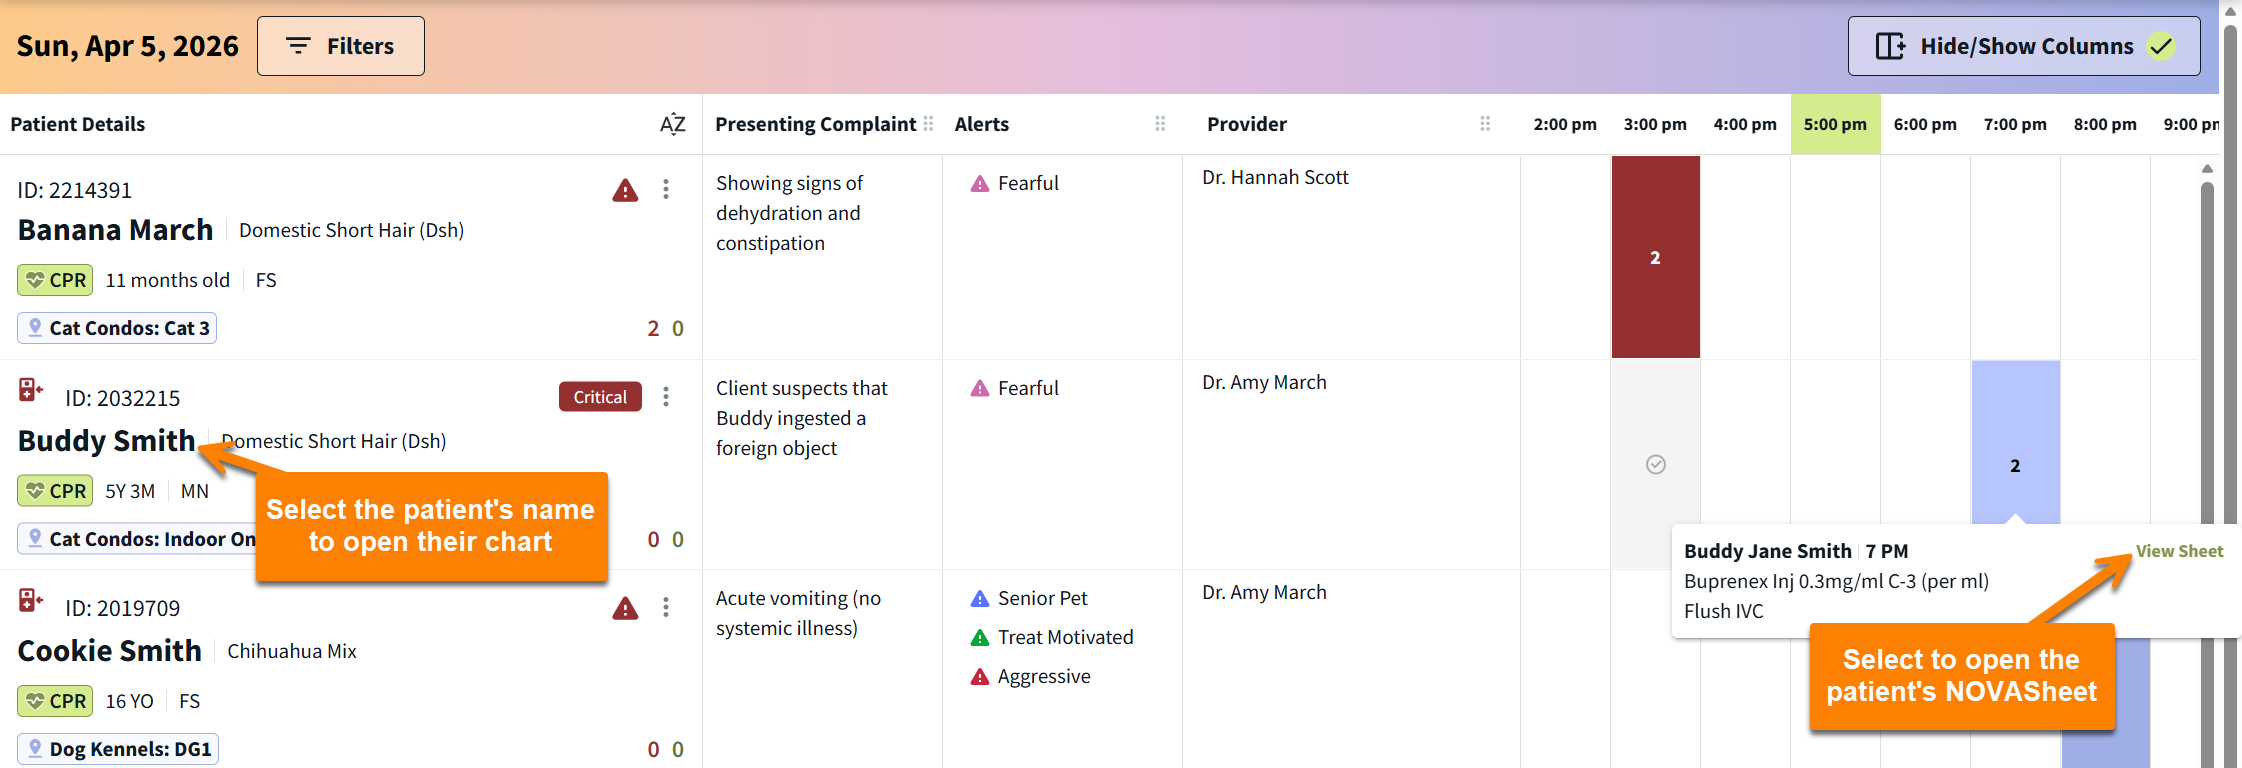The width and height of the screenshot is (2242, 768).
Task: Open the Hide/Show Columns dropdown
Action: pos(2022,45)
